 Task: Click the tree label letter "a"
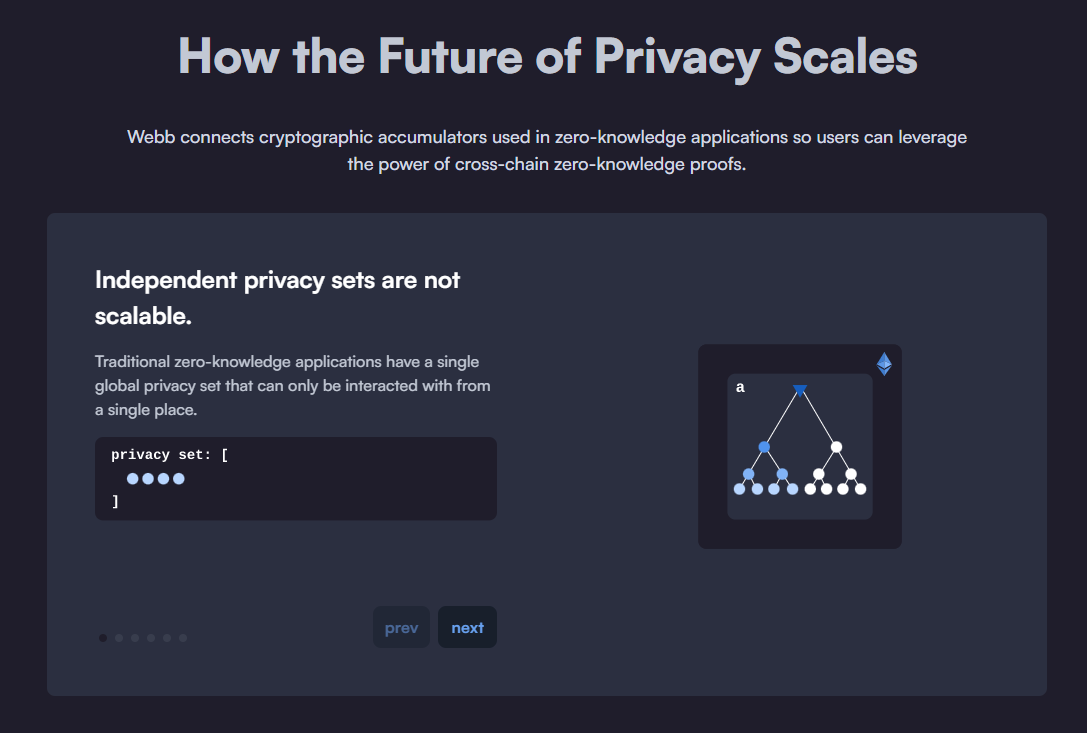(740, 388)
